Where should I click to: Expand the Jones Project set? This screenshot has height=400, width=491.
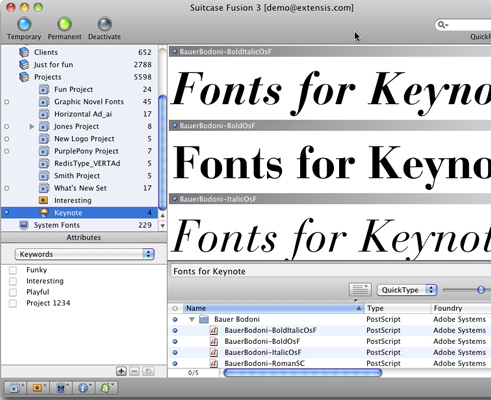click(x=32, y=126)
